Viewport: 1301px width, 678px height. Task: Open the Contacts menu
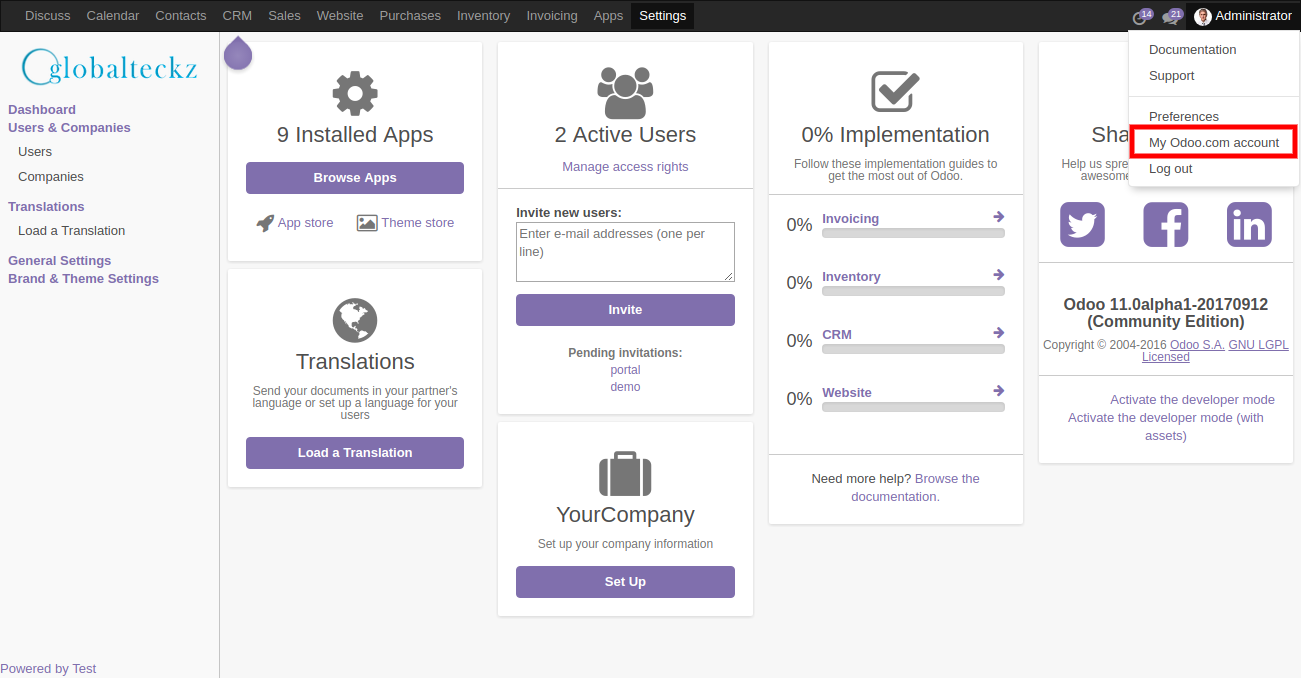click(x=181, y=16)
